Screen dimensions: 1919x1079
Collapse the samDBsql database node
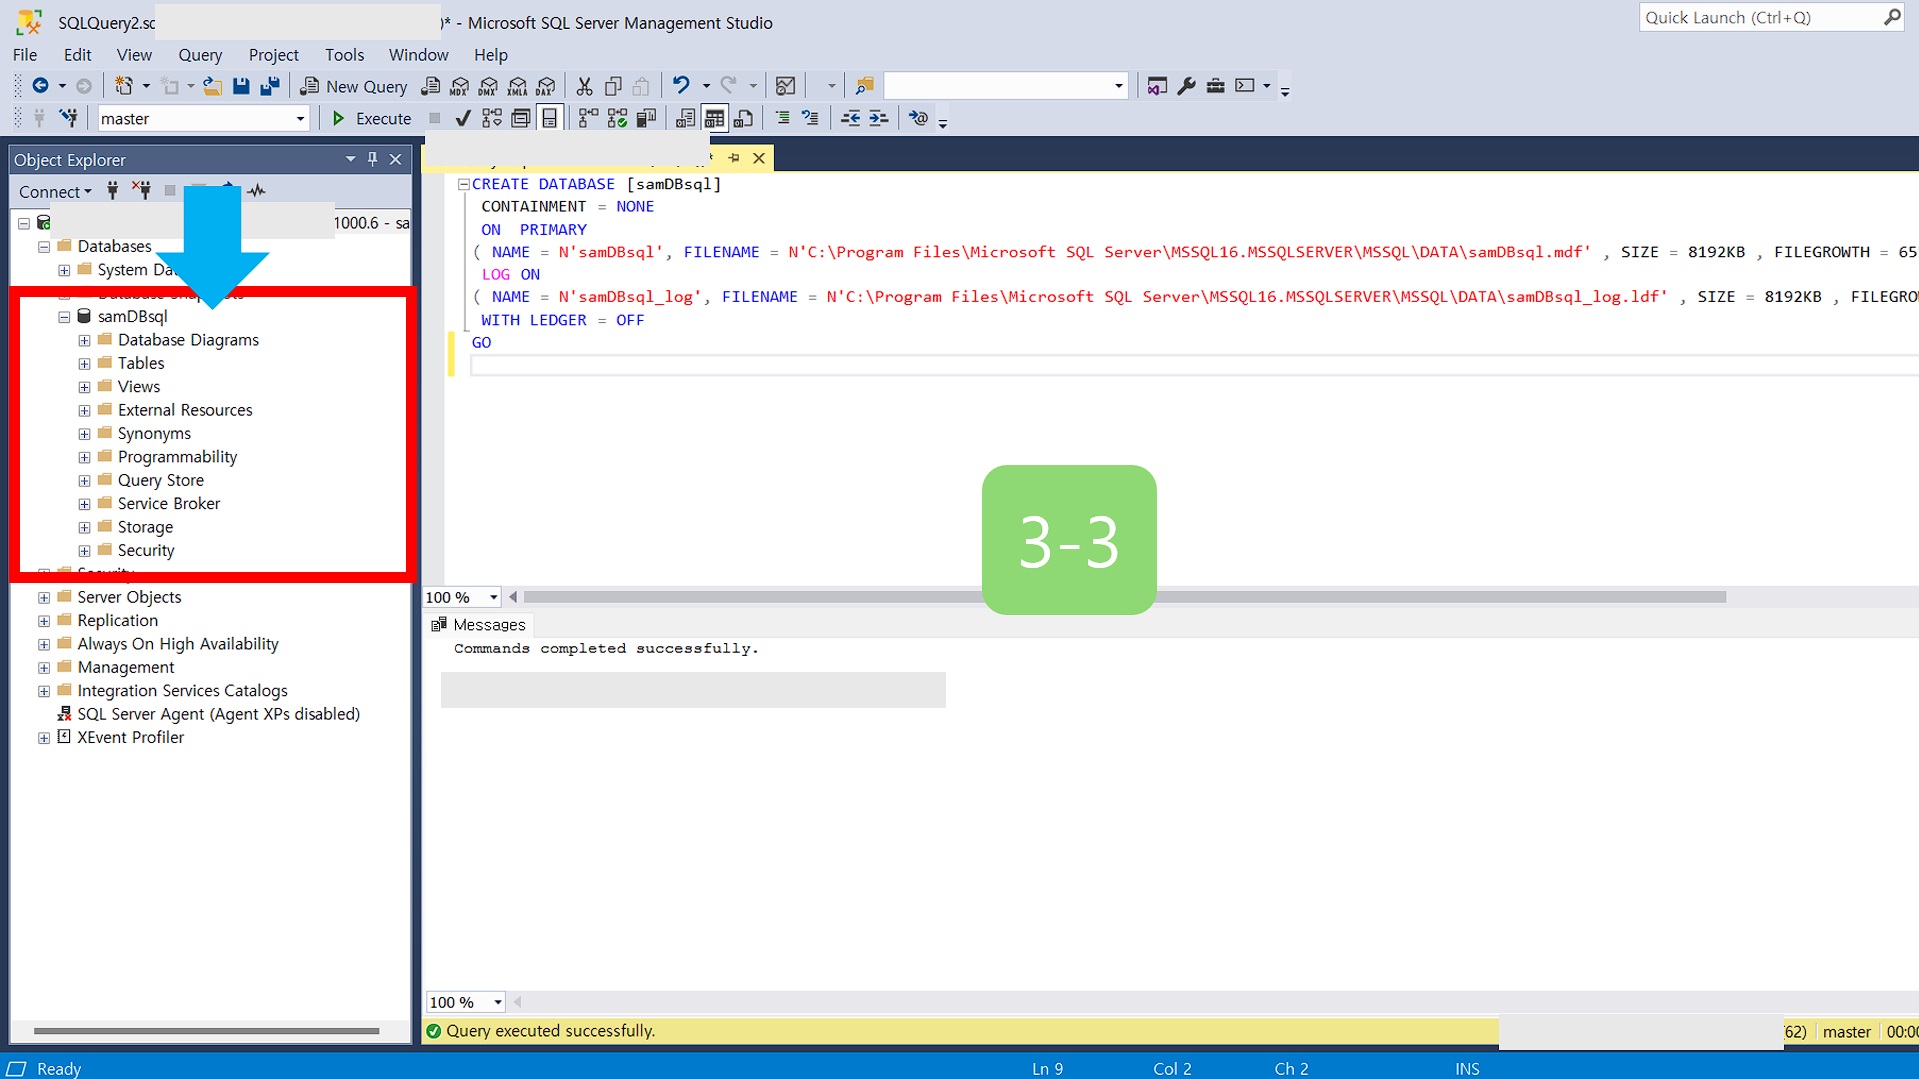point(64,316)
